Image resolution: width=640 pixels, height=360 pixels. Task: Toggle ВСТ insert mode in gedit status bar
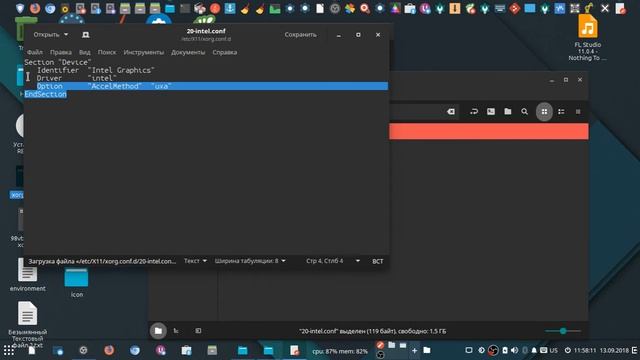pos(378,261)
